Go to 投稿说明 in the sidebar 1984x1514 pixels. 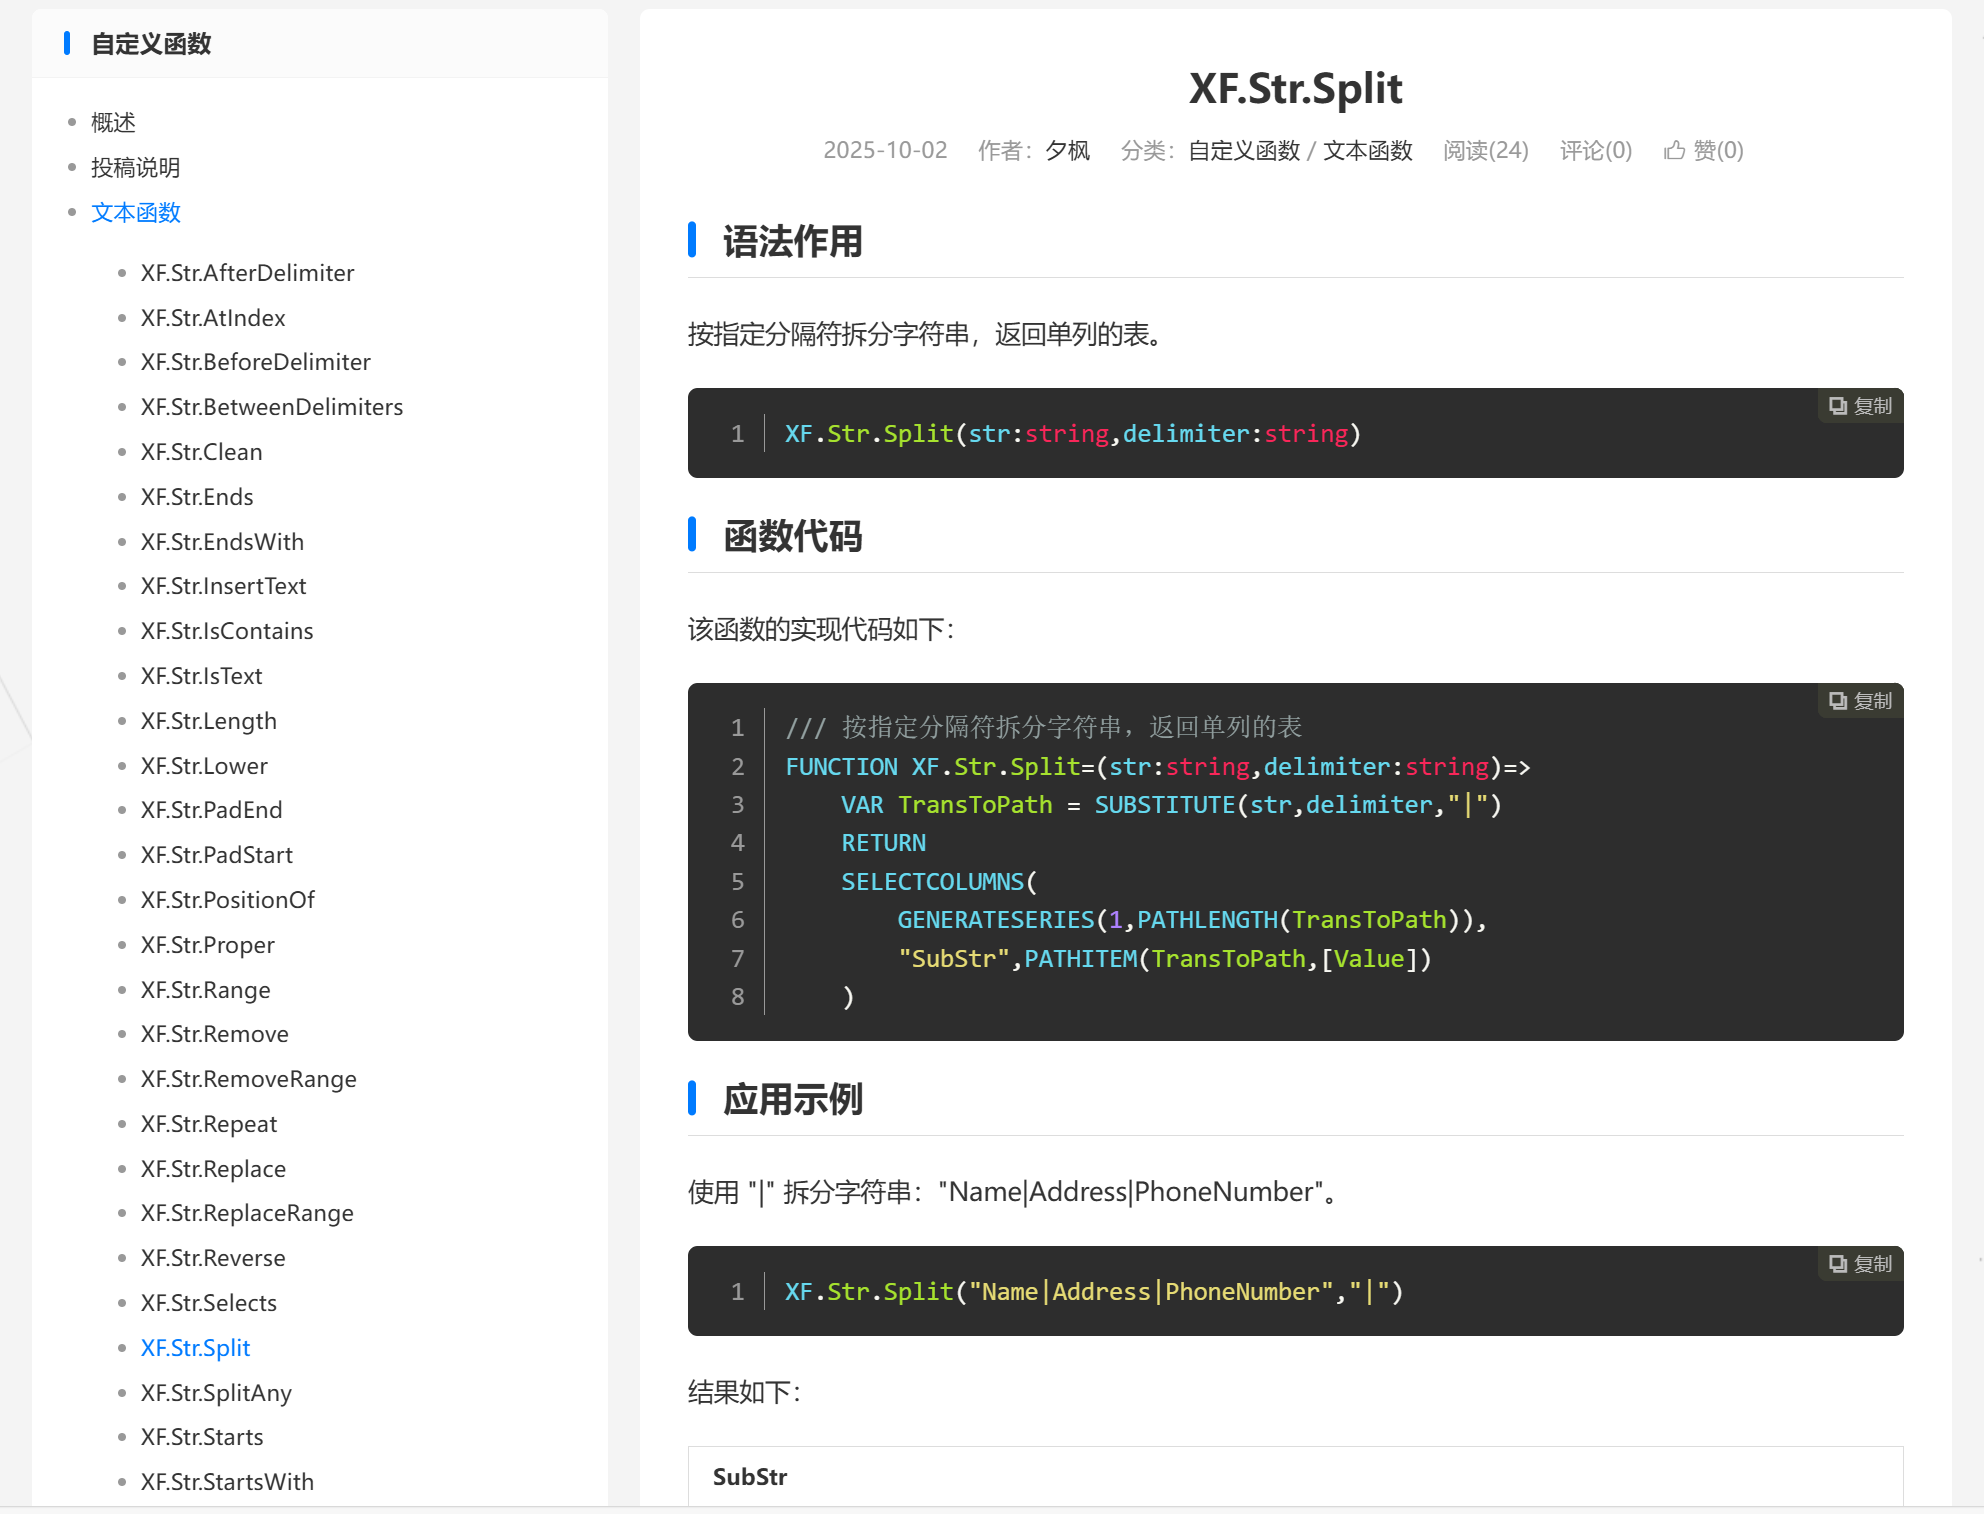pos(136,167)
